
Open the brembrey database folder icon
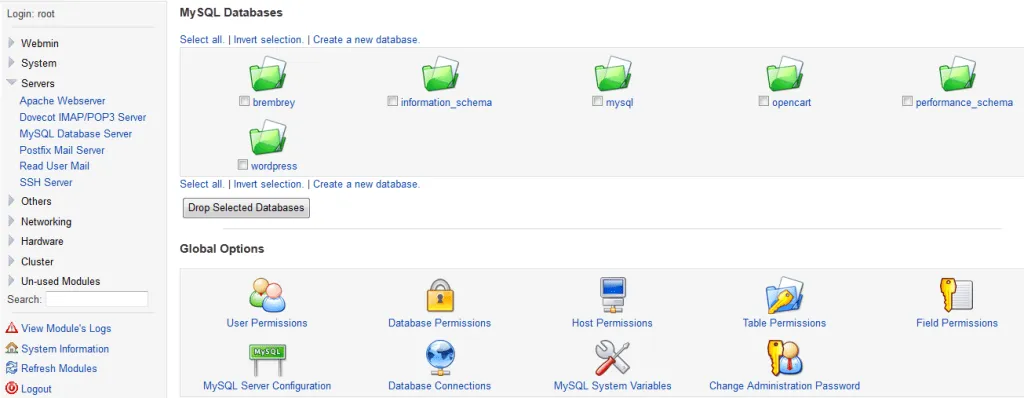coord(268,73)
